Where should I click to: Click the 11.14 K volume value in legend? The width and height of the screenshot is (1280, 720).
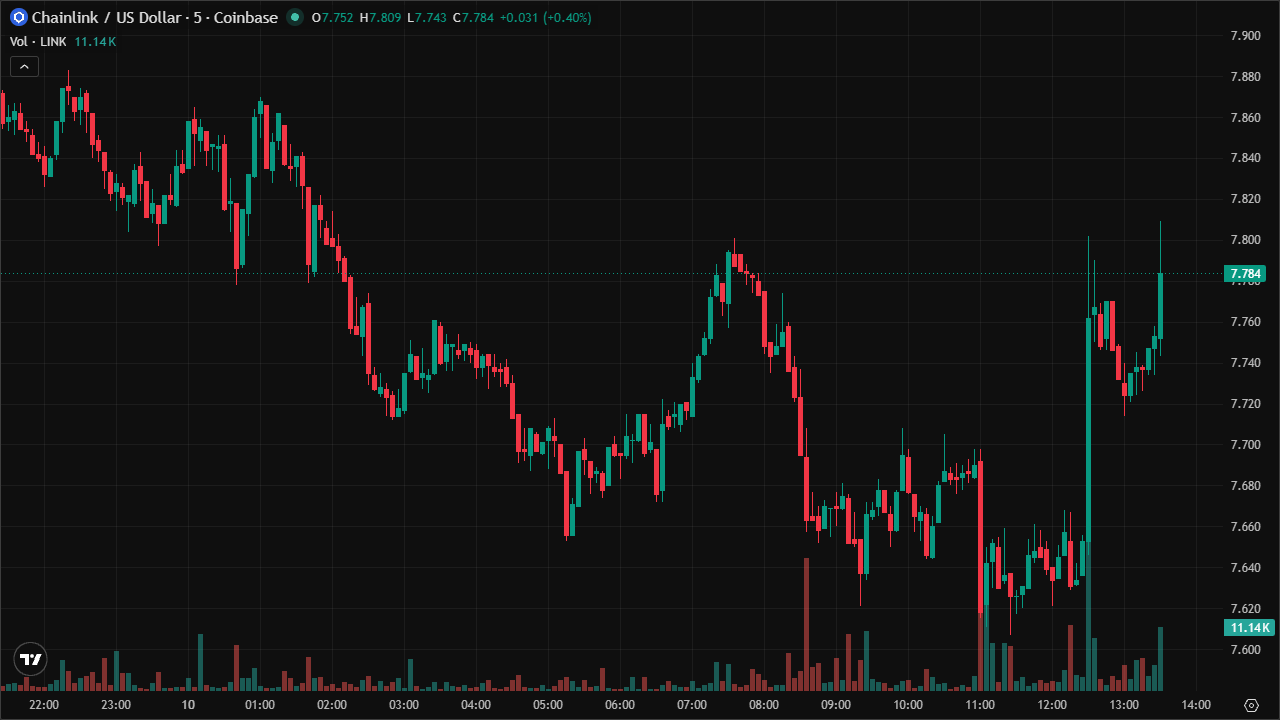(95, 41)
